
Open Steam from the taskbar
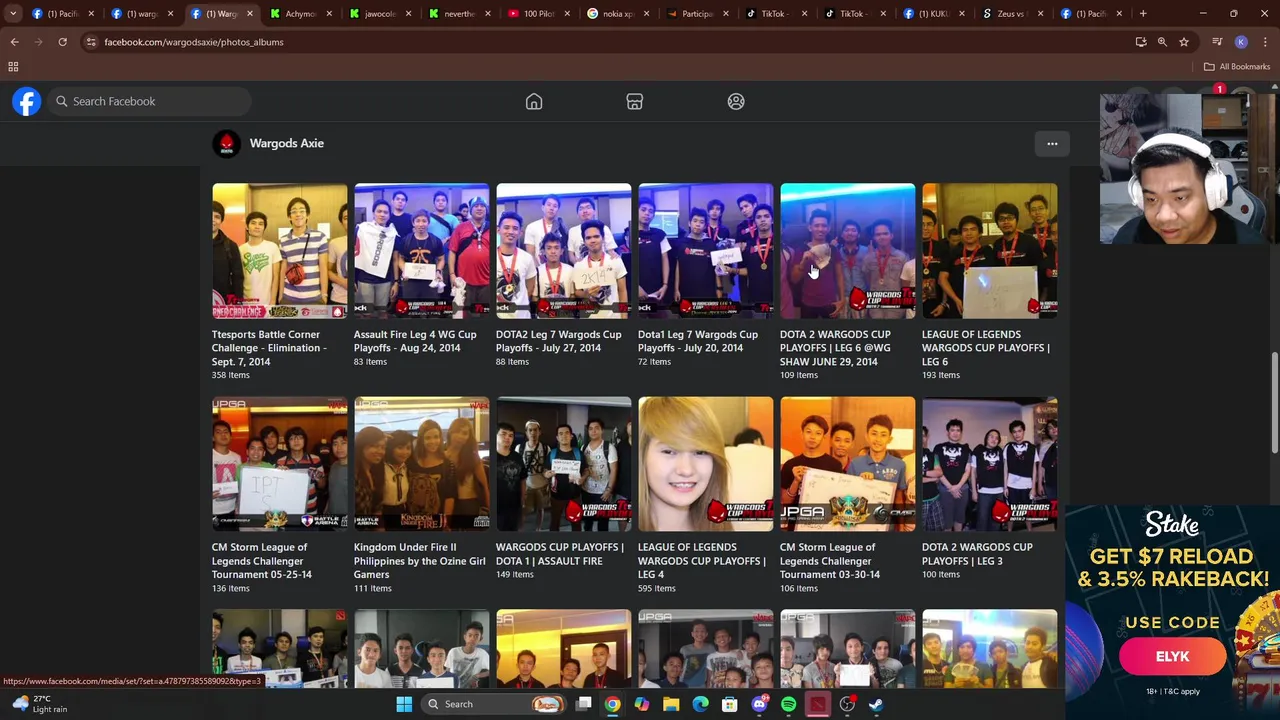click(876, 704)
